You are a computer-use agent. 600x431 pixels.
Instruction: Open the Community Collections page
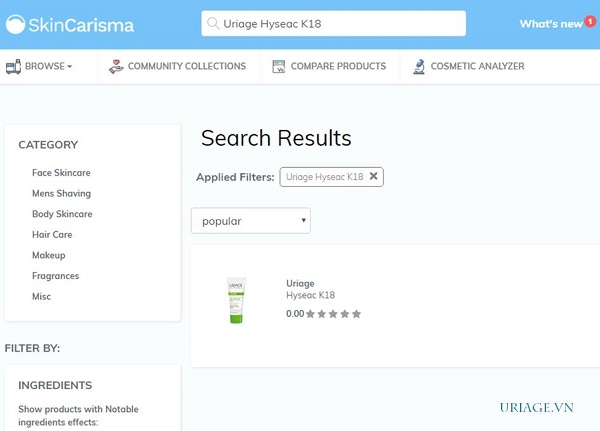coord(186,67)
